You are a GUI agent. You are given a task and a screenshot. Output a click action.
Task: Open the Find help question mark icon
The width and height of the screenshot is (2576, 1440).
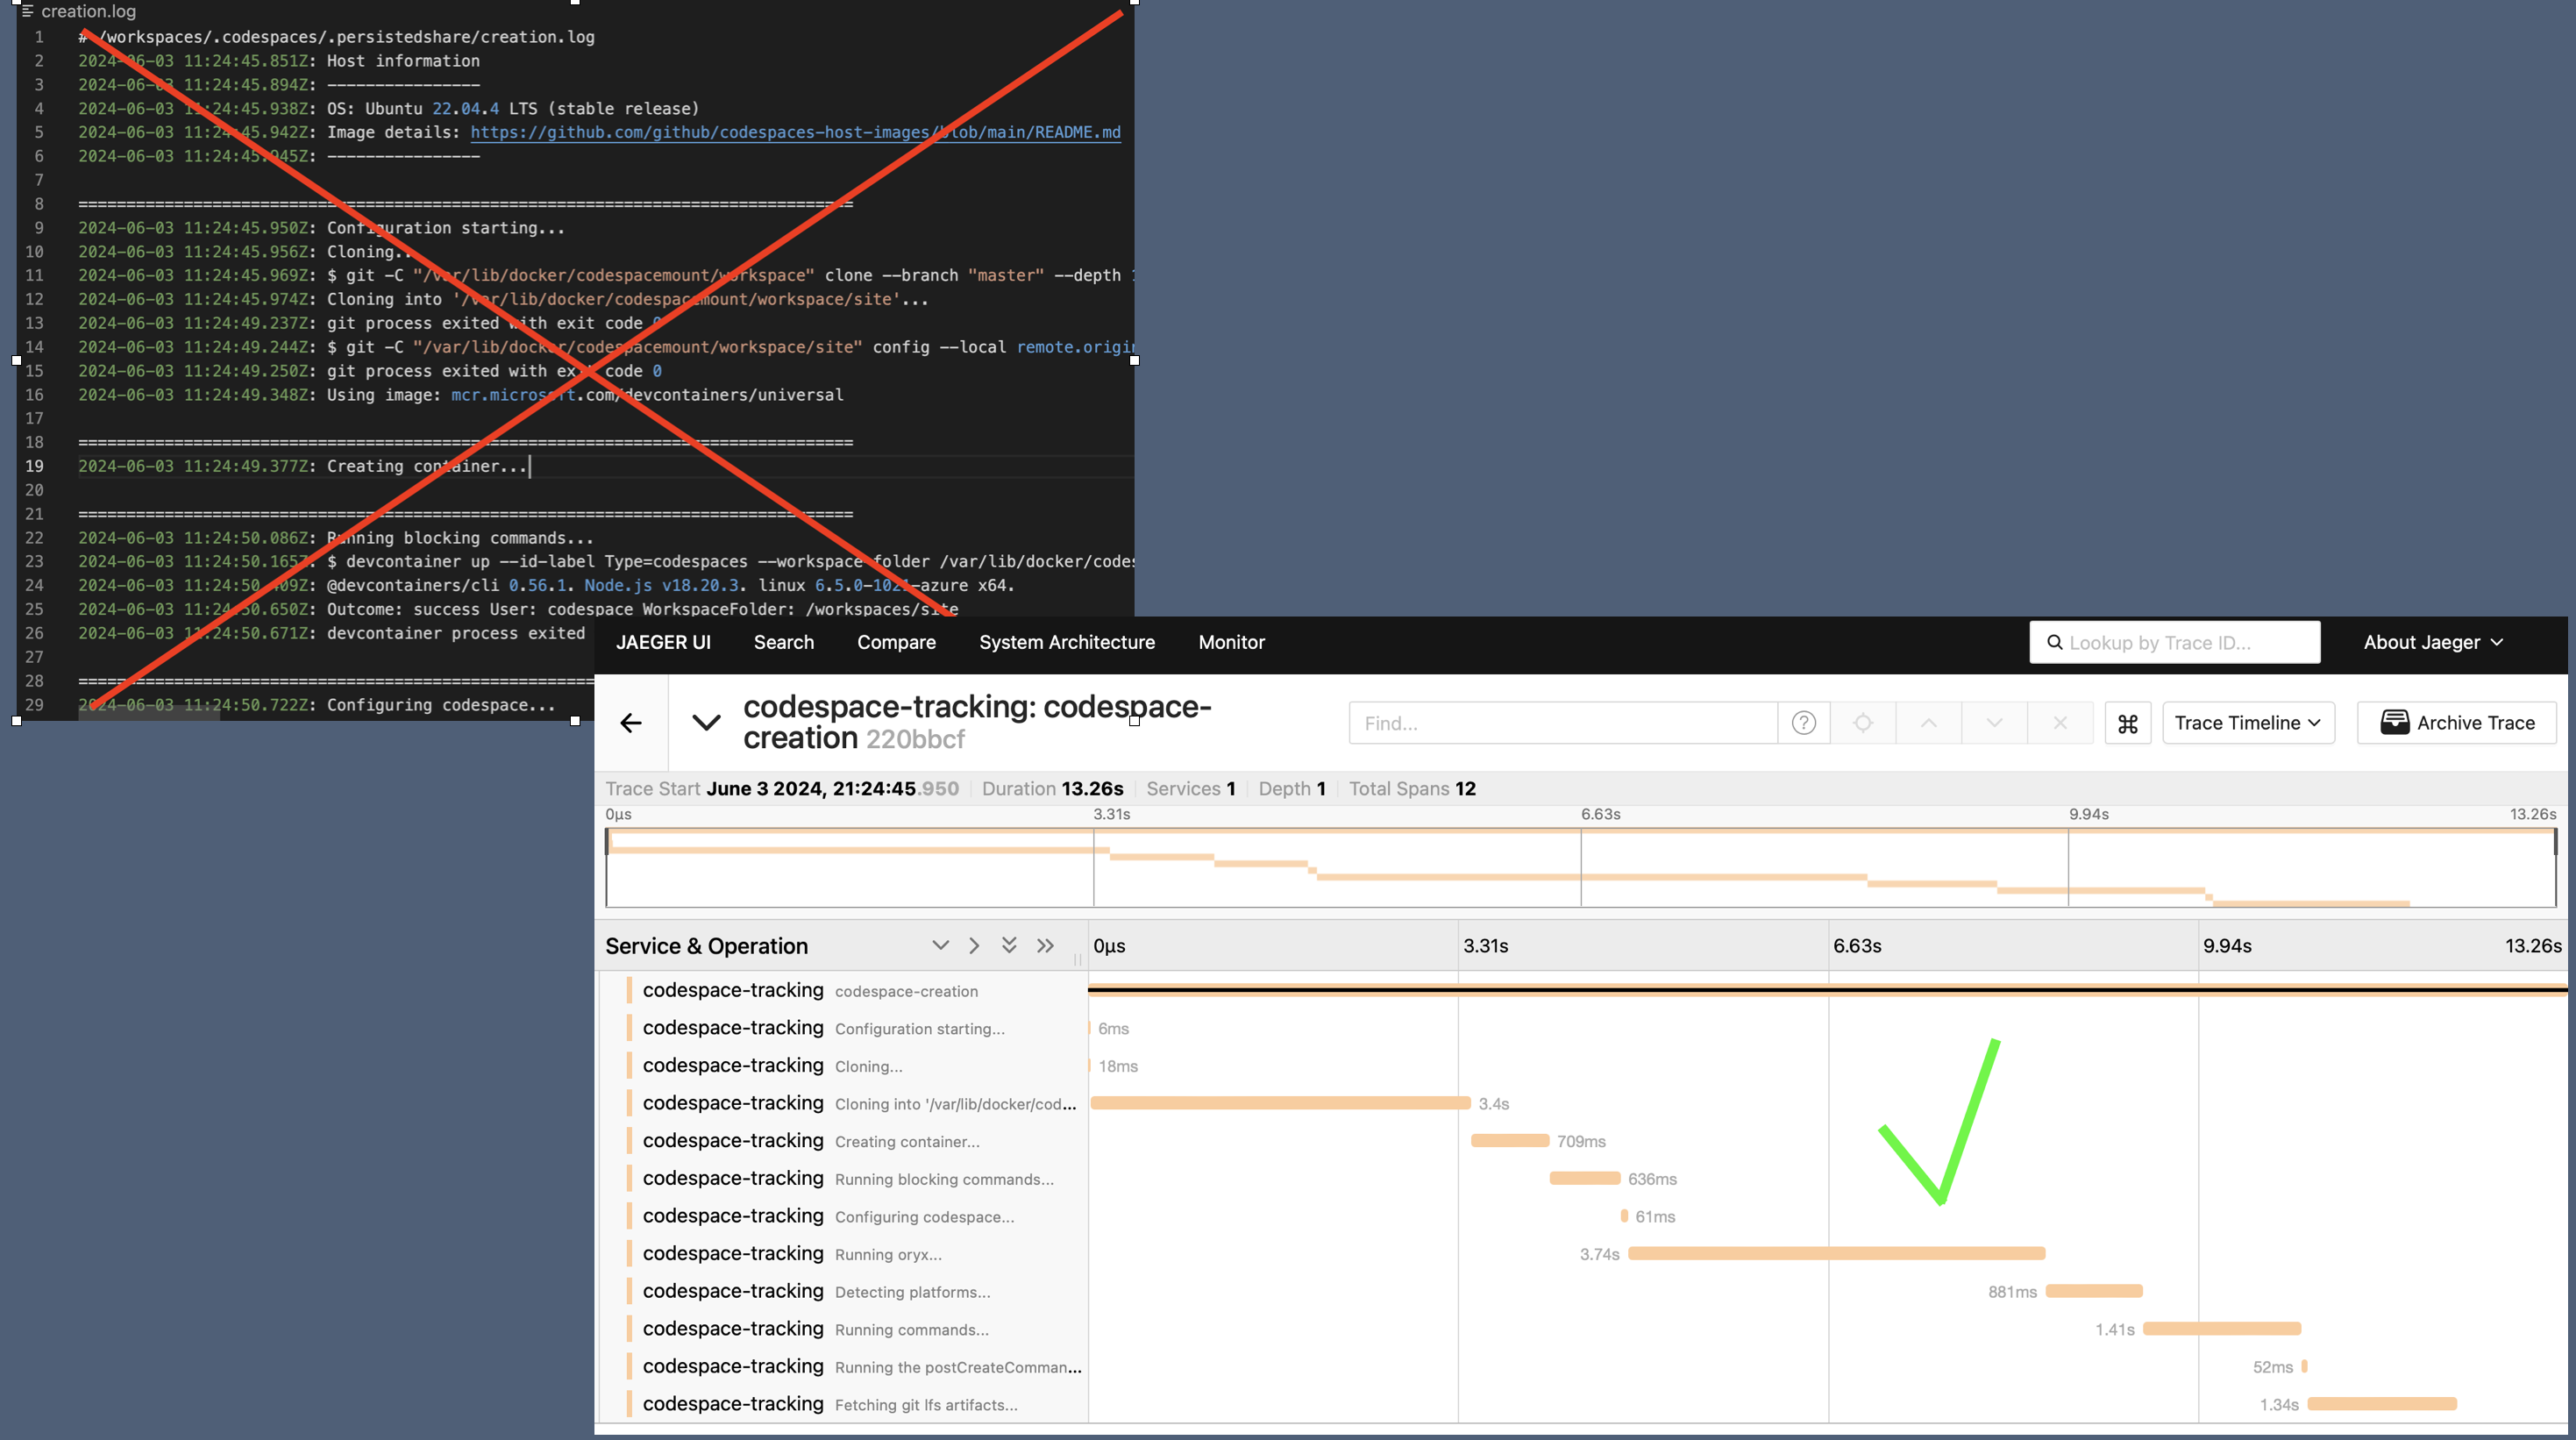pyautogui.click(x=1803, y=722)
